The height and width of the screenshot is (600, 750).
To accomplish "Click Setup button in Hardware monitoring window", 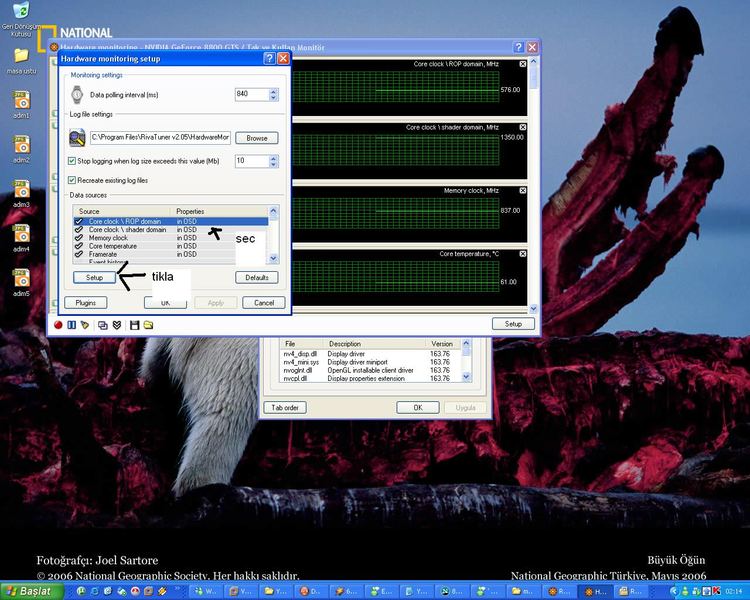I will pos(513,324).
